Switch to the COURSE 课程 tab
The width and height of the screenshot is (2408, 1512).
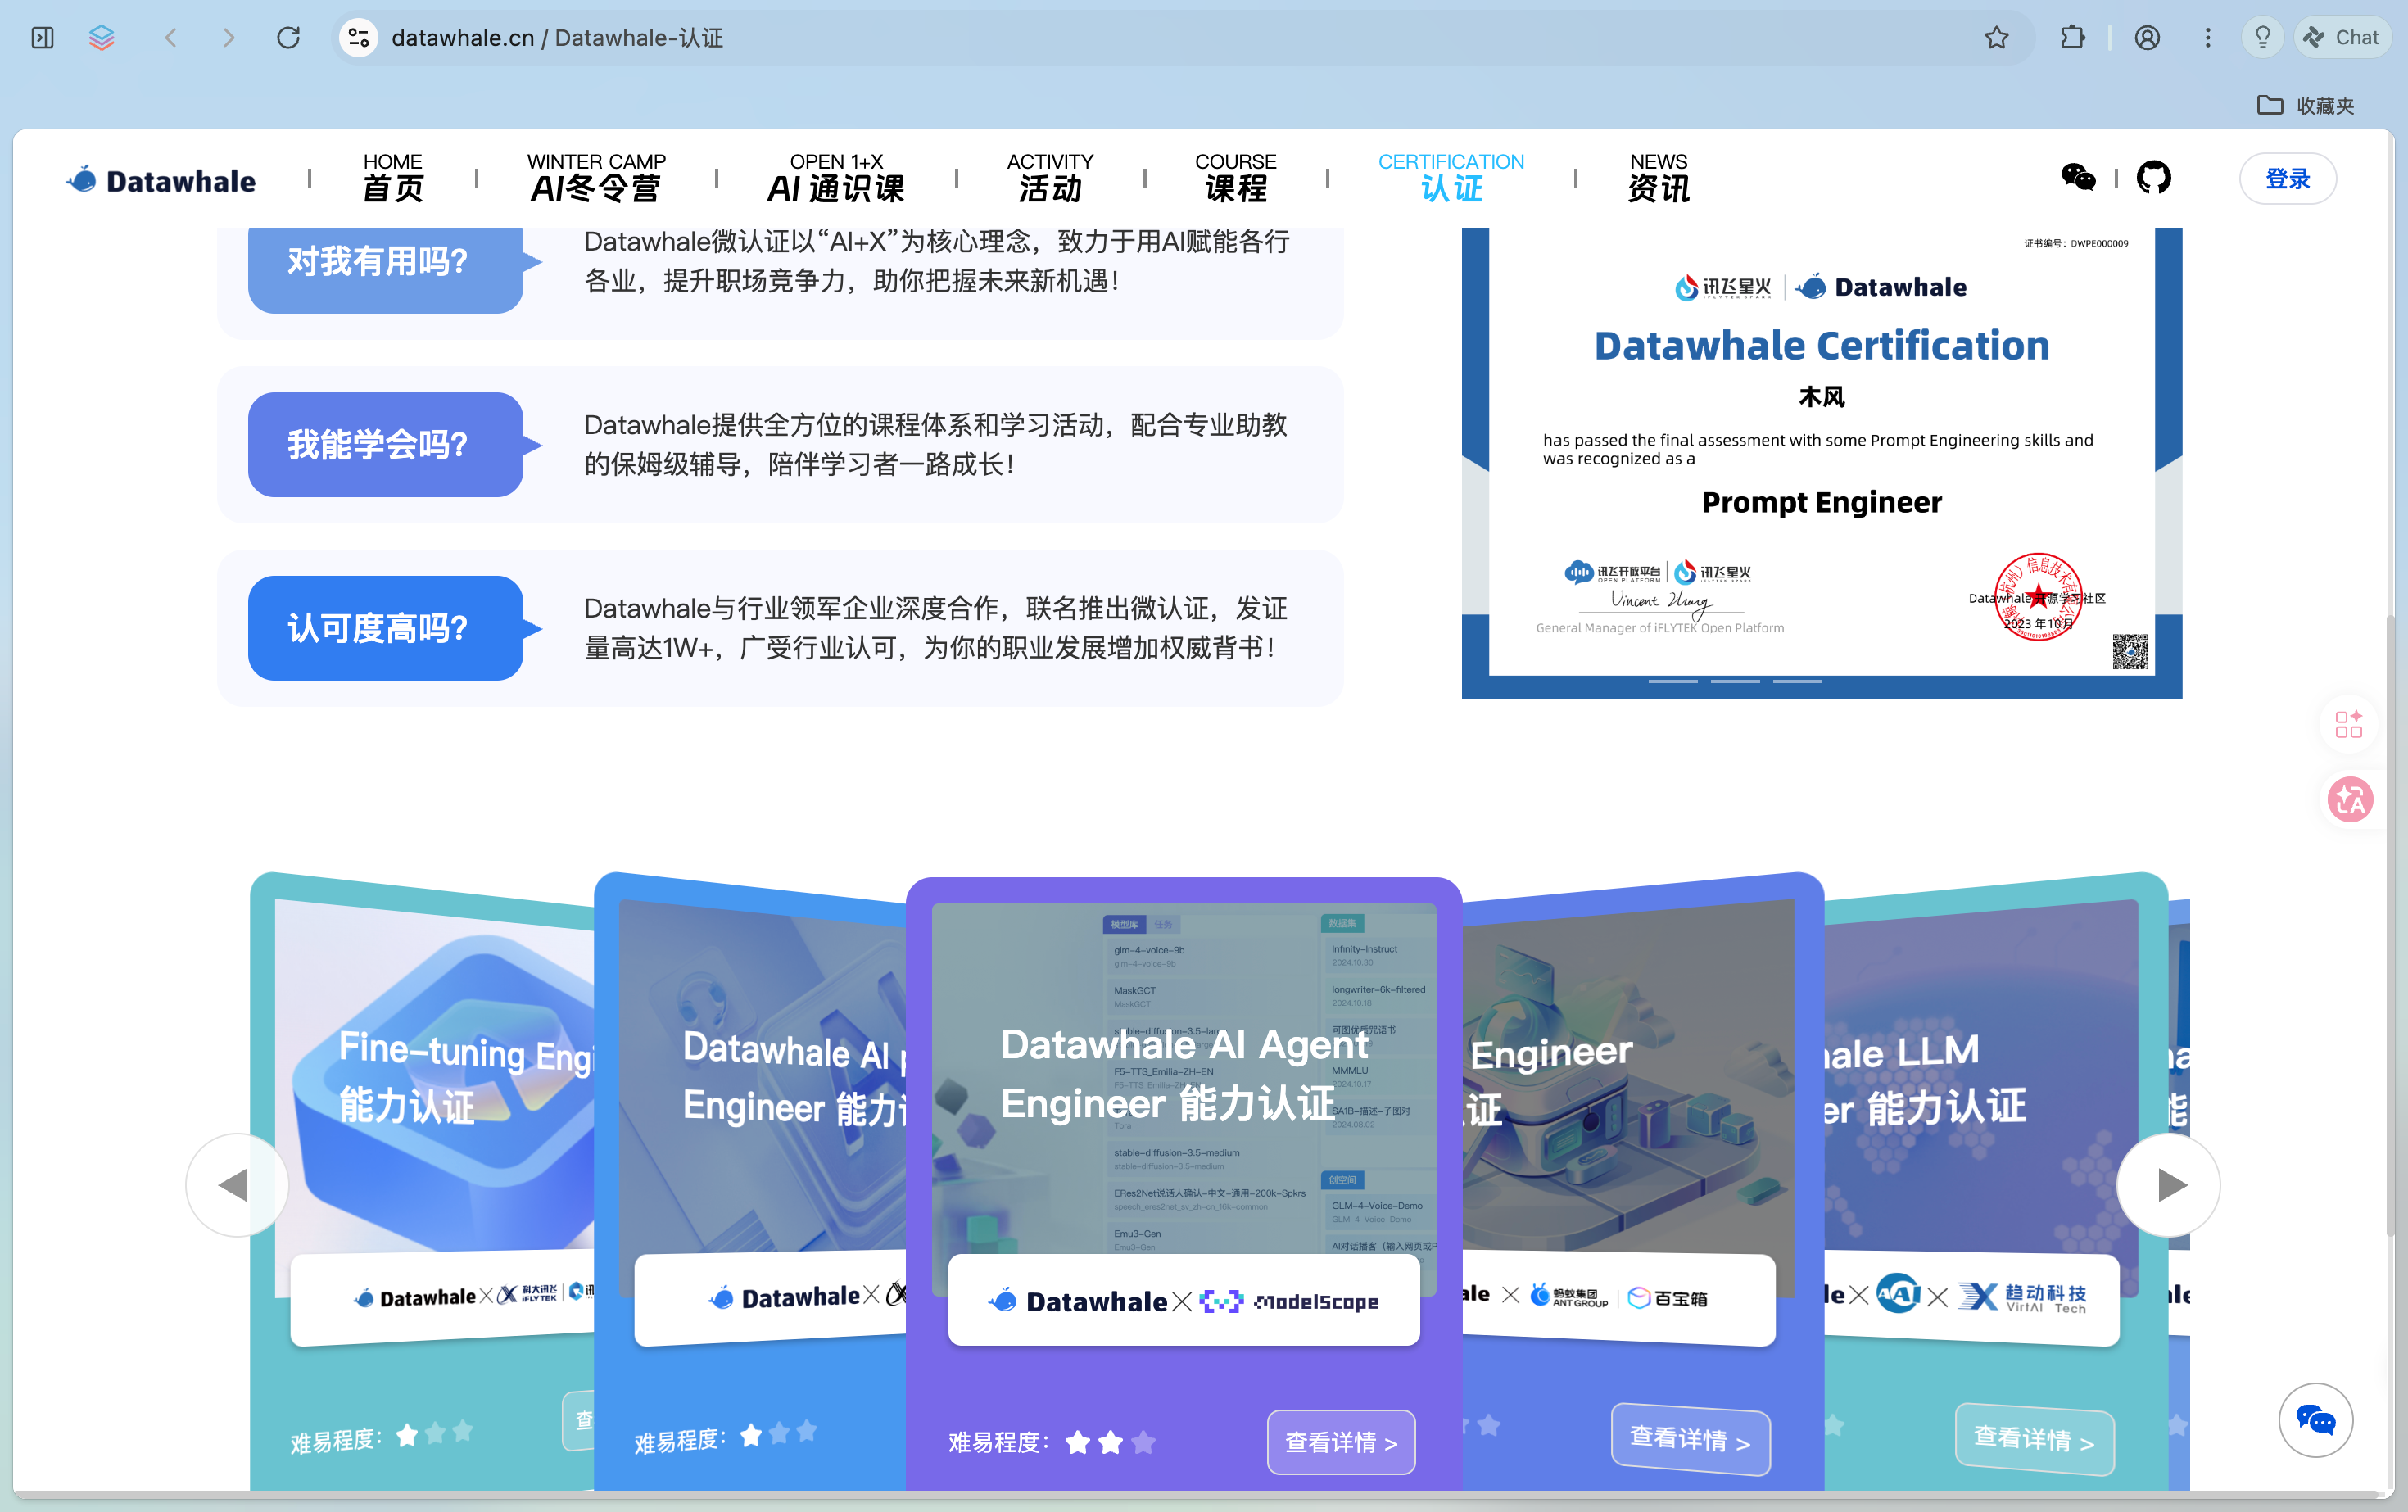[1235, 178]
